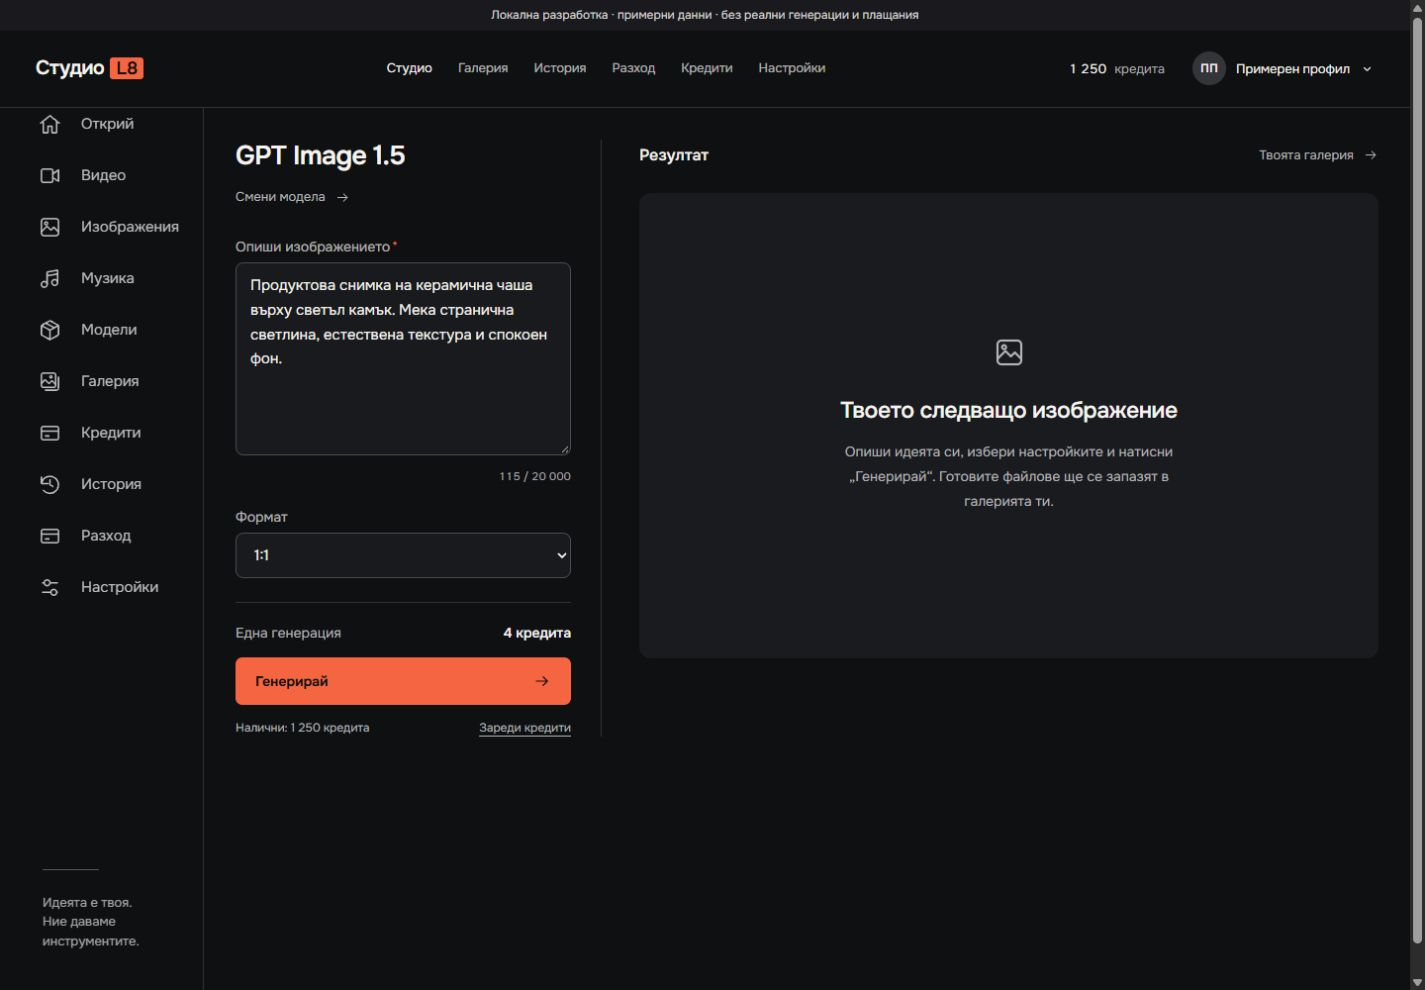Expand the Примерен профил account menu chevron
Image resolution: width=1425 pixels, height=990 pixels.
coord(1367,69)
